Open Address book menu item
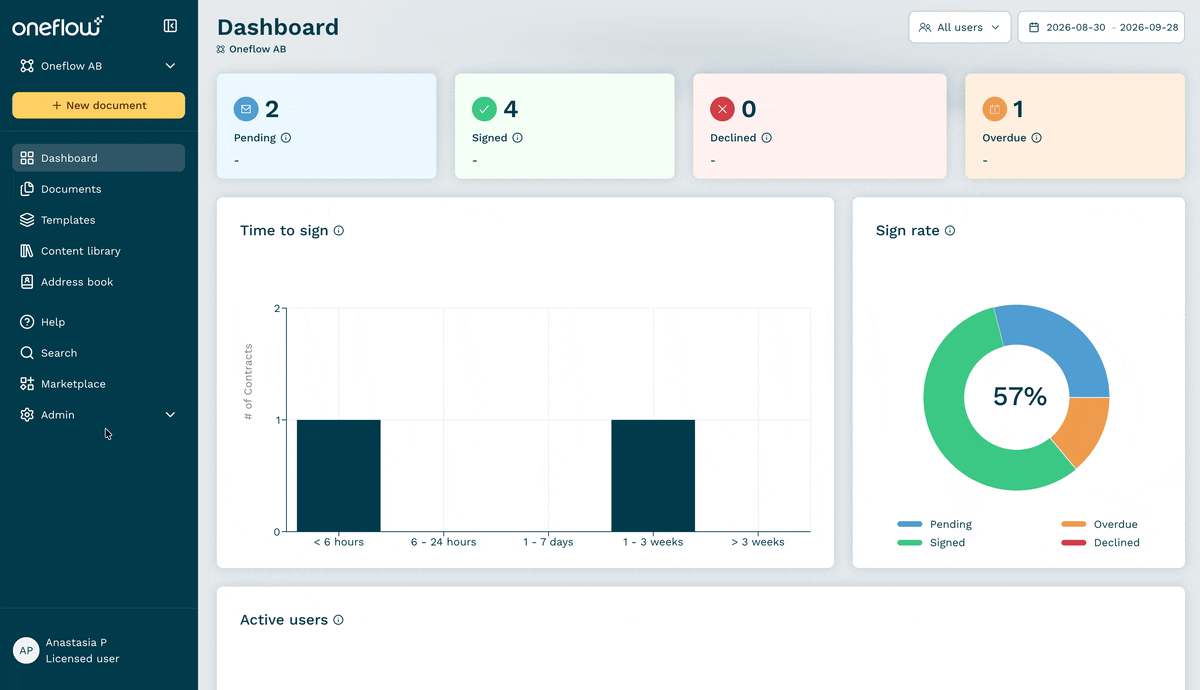This screenshot has width=1200, height=690. tap(98, 282)
